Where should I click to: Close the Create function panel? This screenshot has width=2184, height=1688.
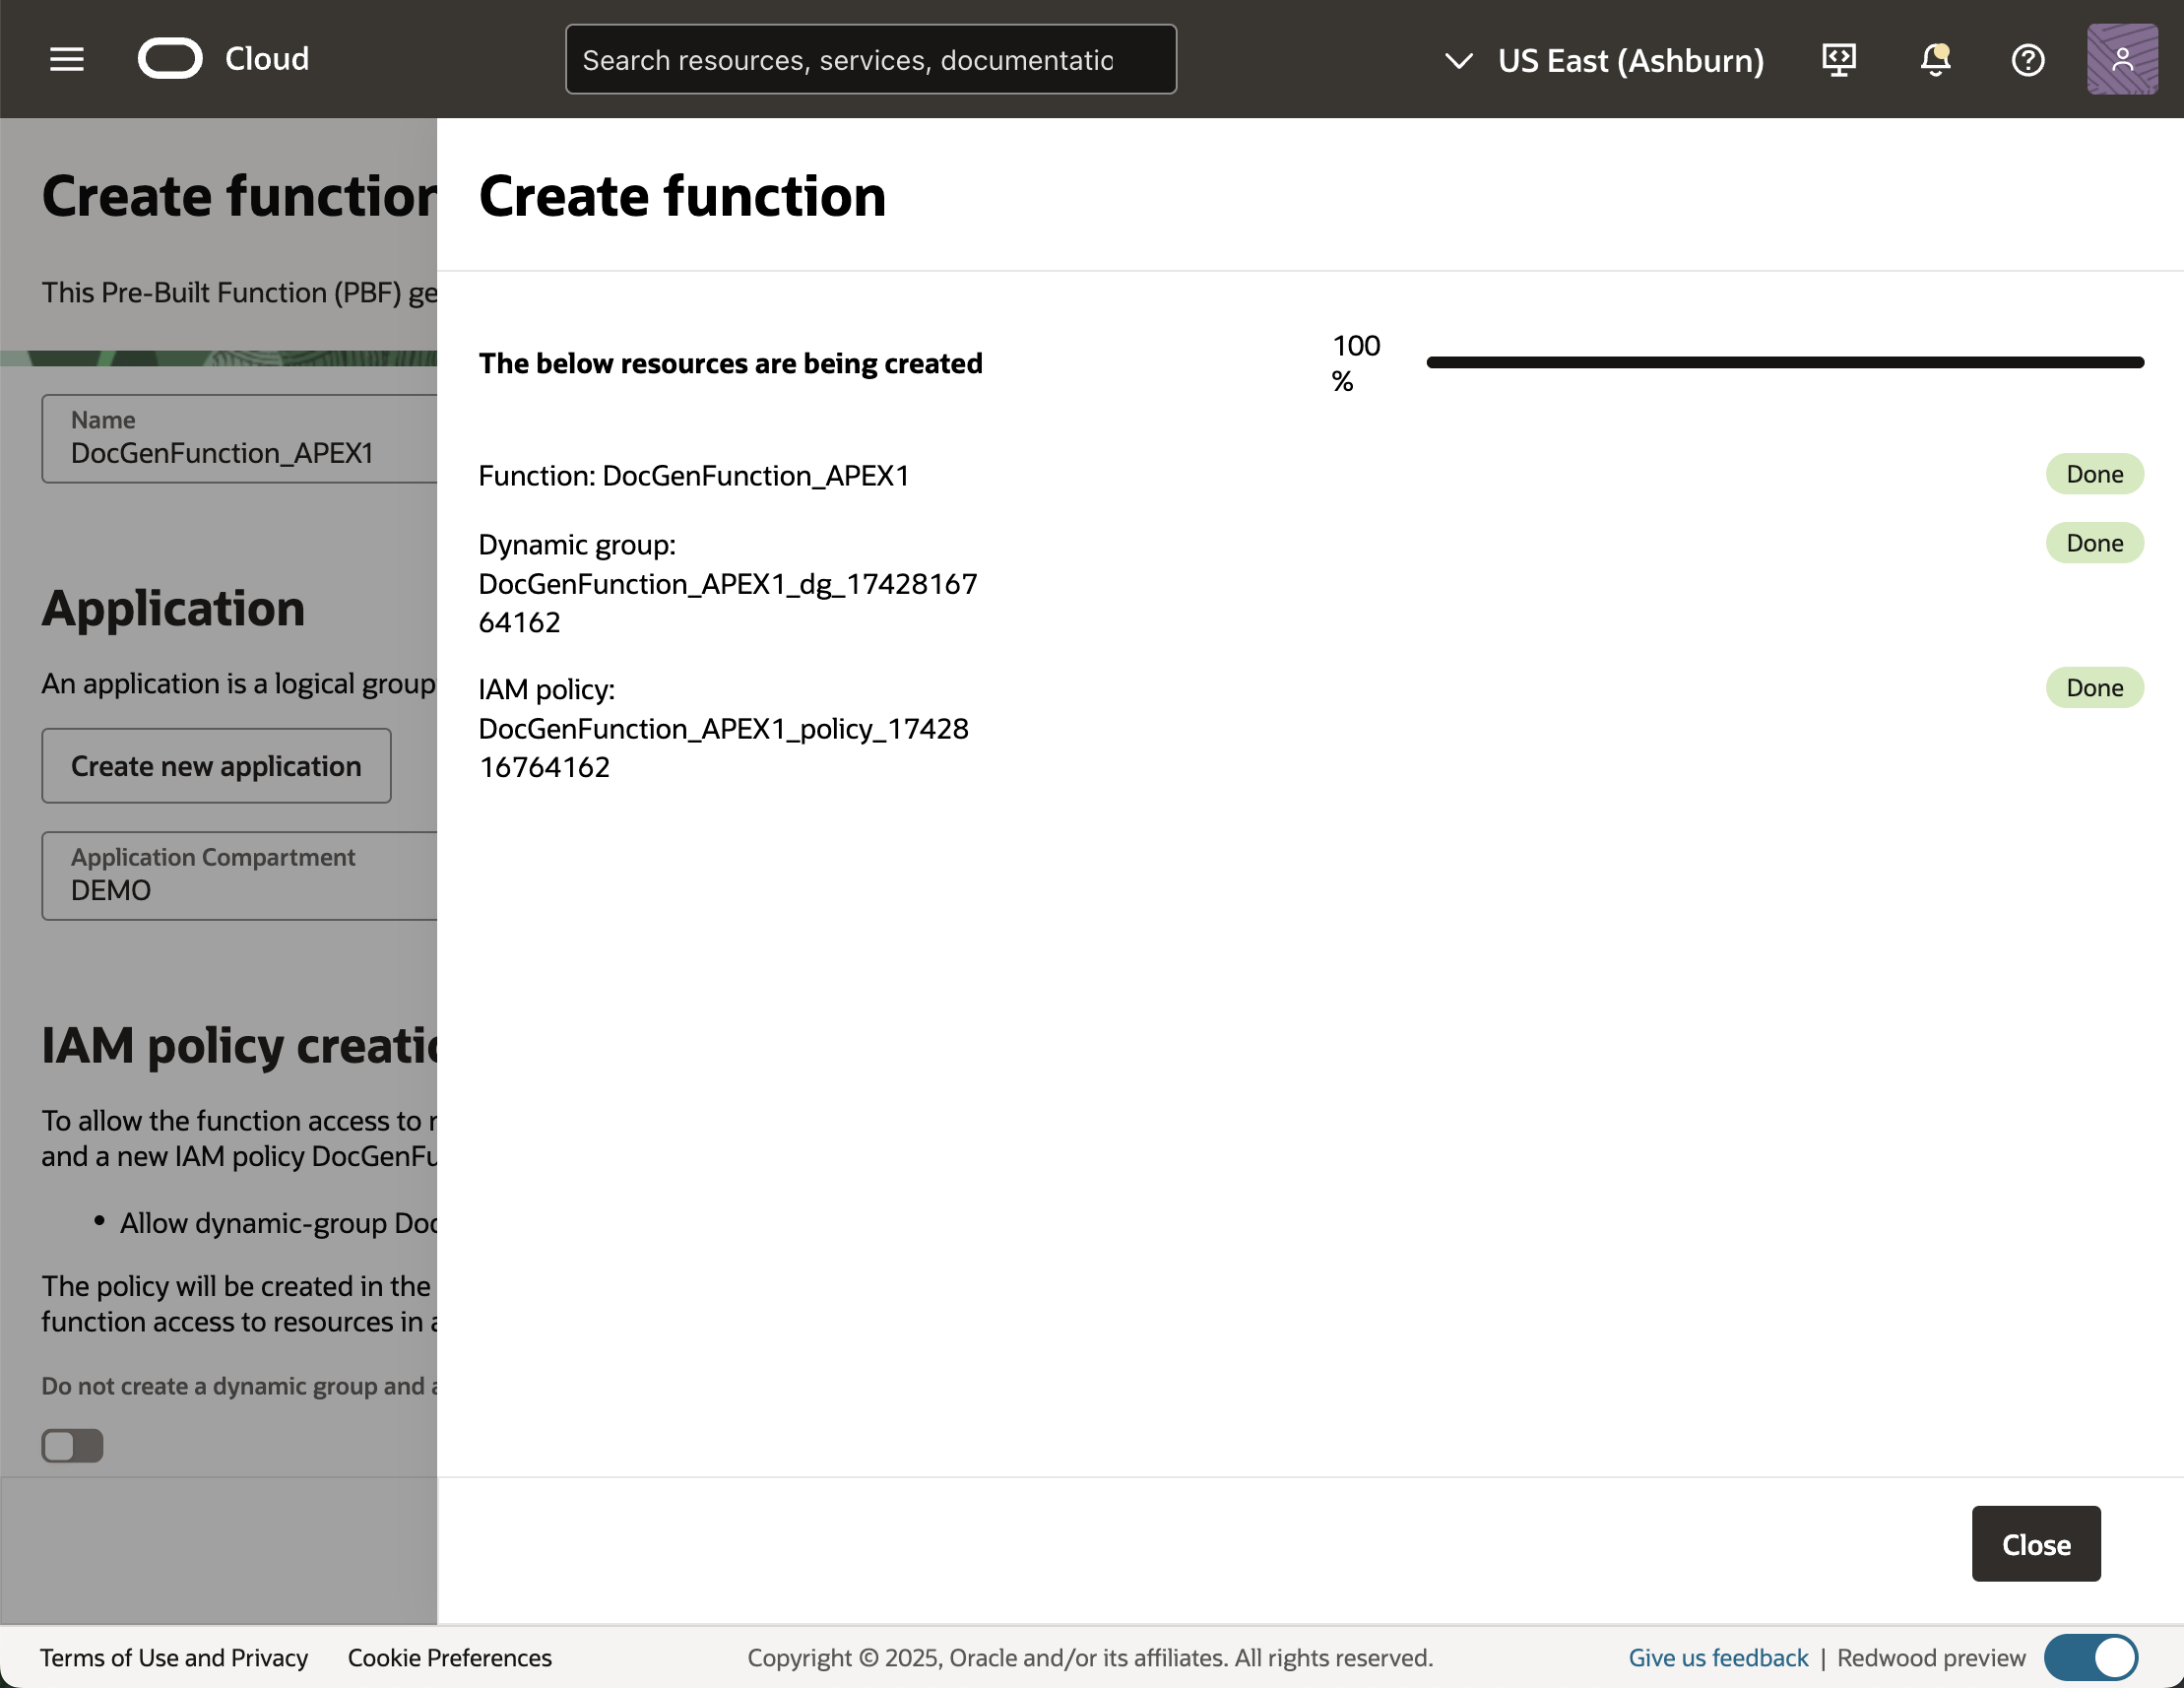[x=2035, y=1544]
